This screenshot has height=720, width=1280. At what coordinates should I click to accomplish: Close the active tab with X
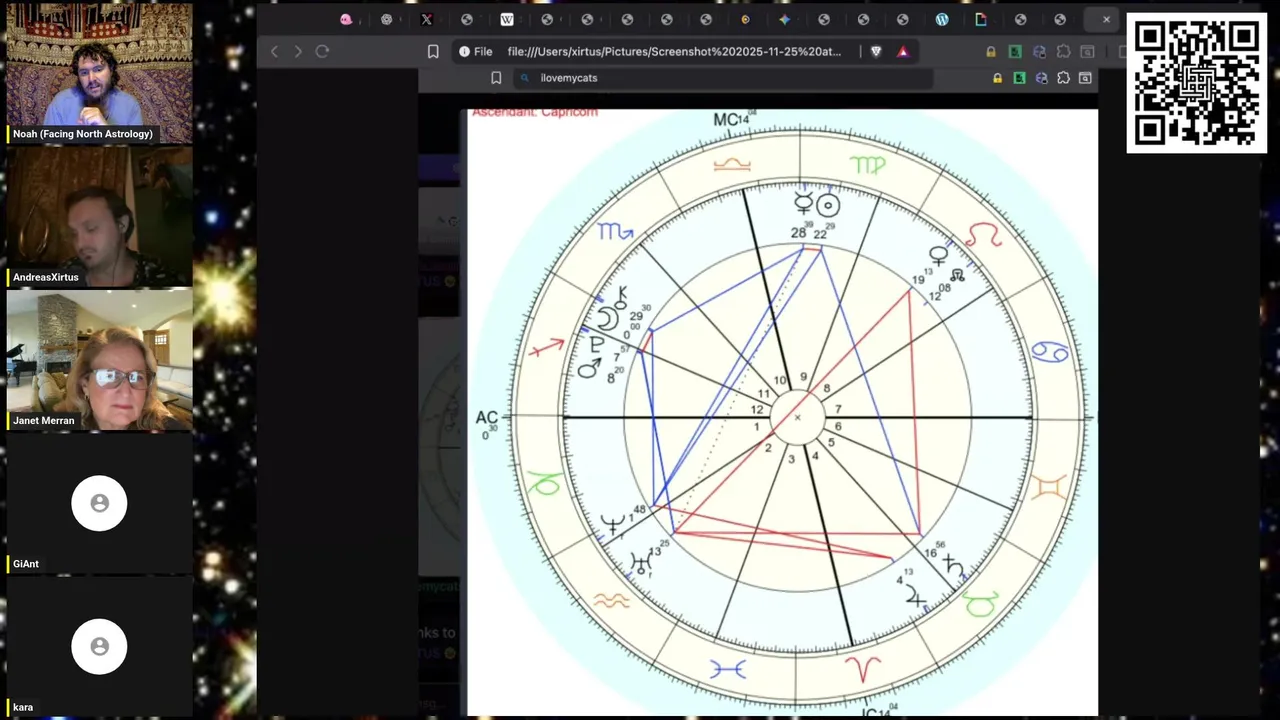1106,19
